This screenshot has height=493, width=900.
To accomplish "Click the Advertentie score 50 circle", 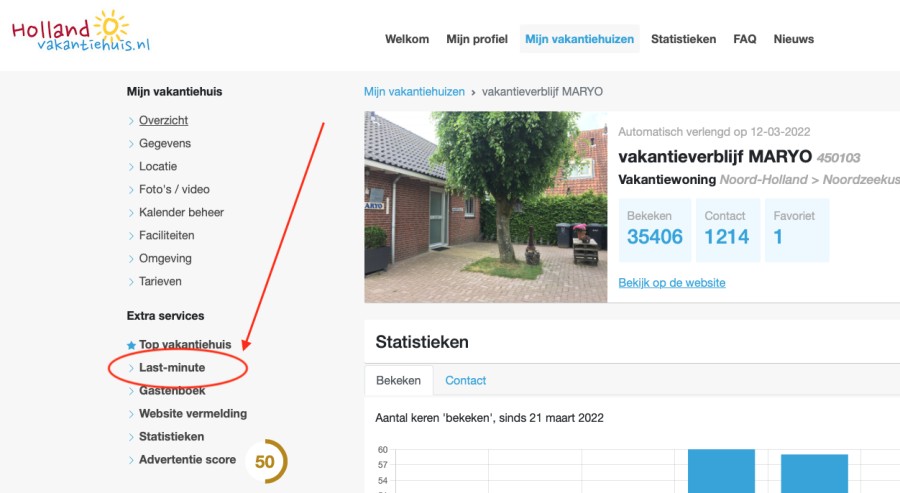I will (265, 461).
